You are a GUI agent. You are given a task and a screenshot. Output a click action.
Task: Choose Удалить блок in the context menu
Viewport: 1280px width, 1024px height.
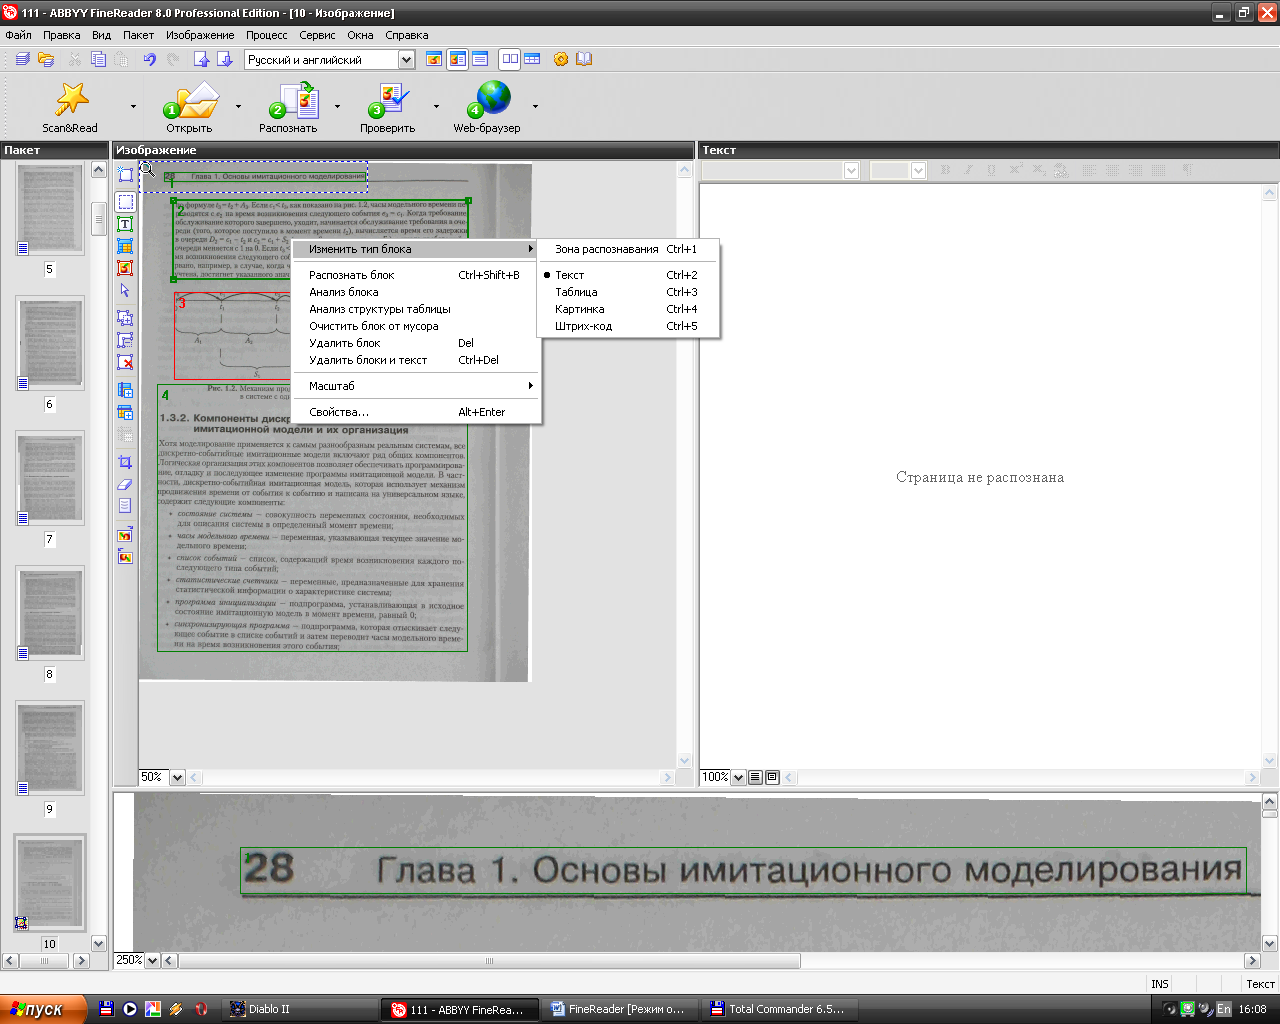417,343
